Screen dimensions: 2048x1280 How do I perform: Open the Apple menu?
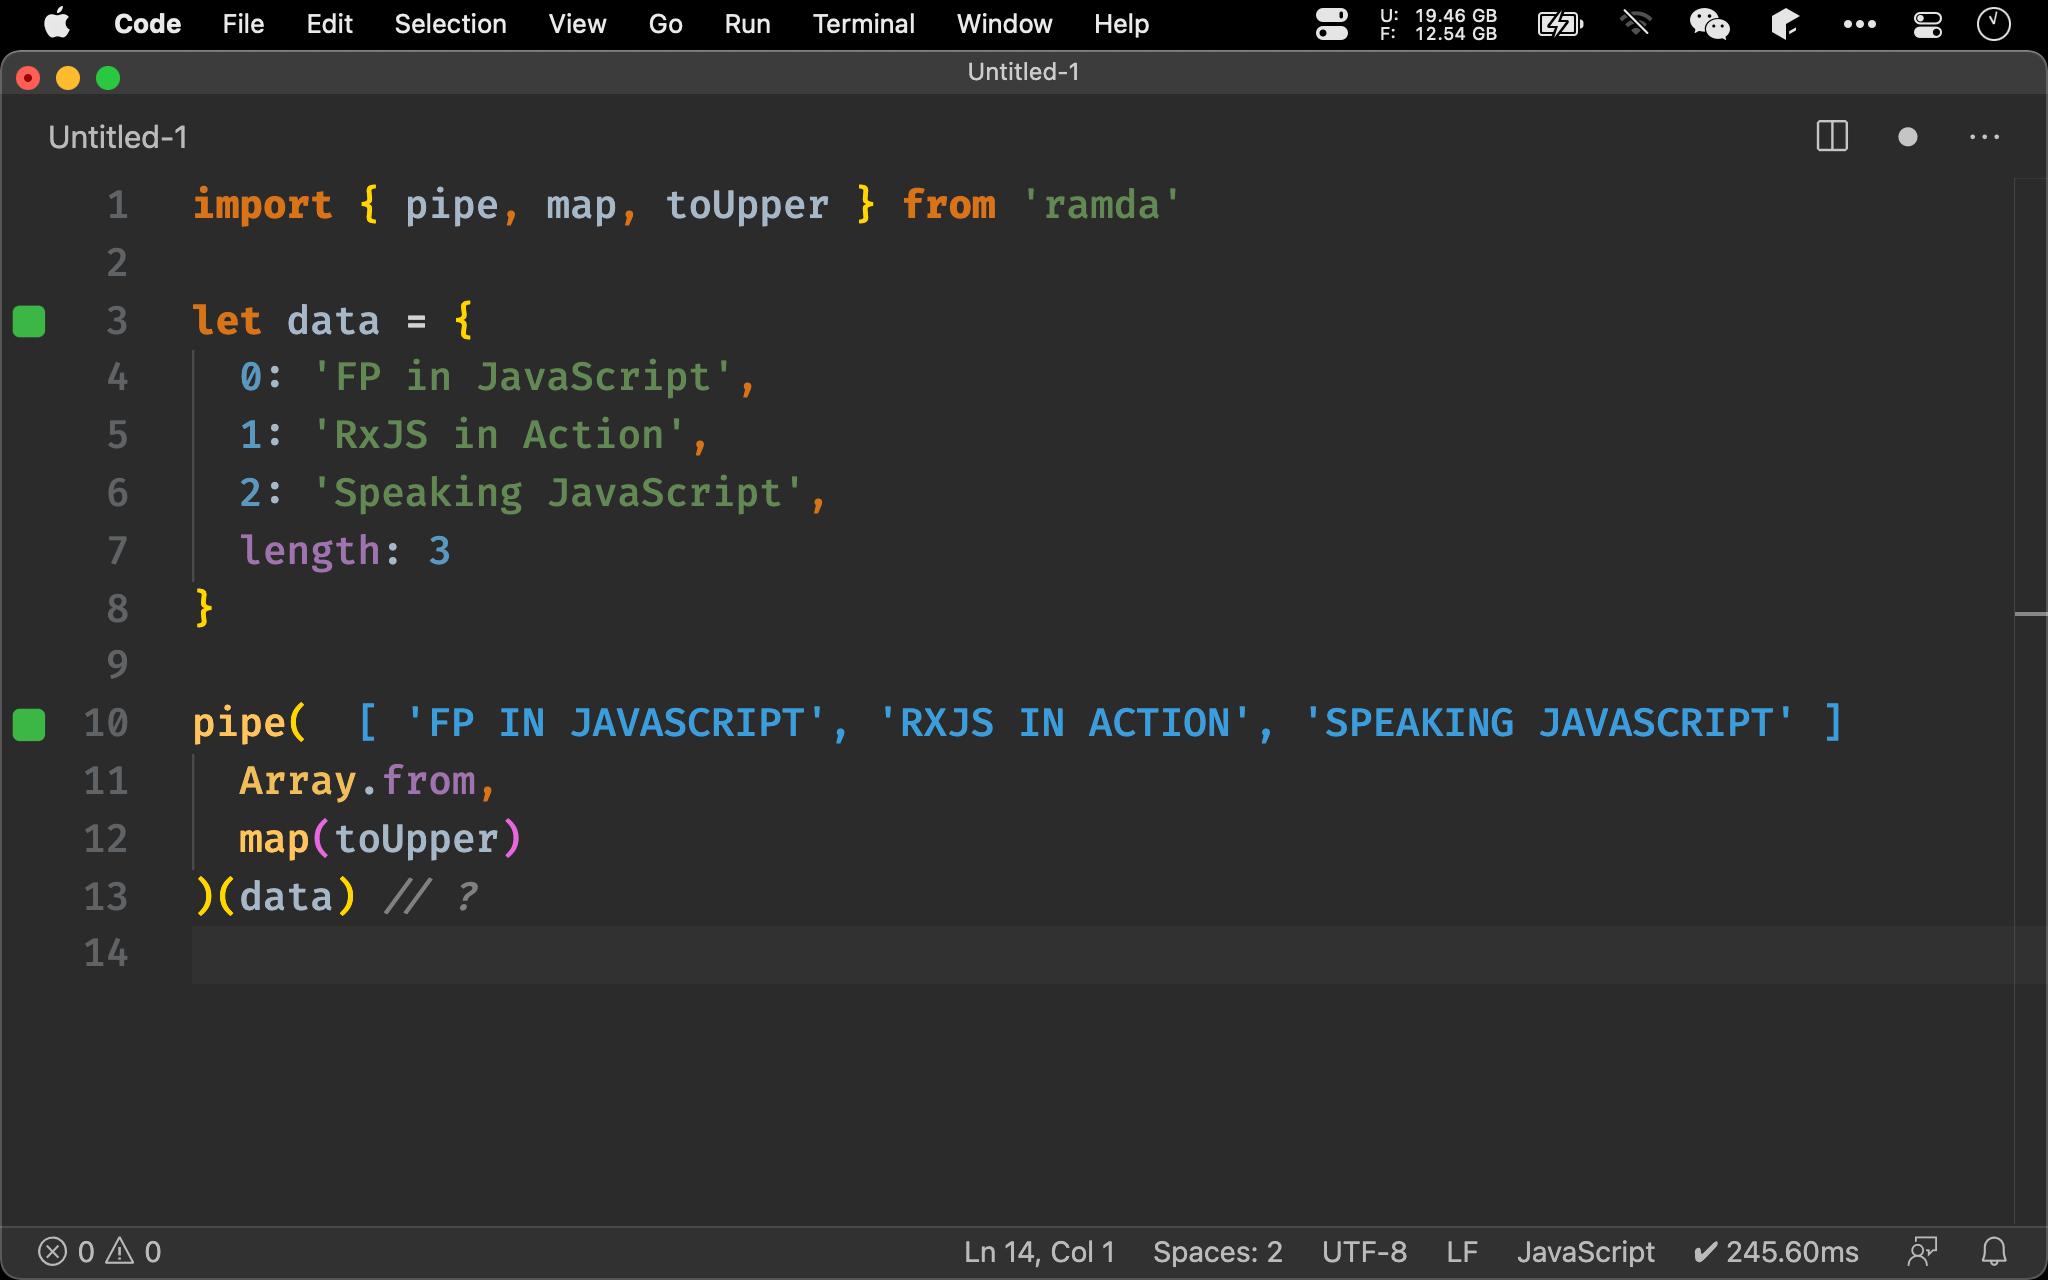point(57,23)
